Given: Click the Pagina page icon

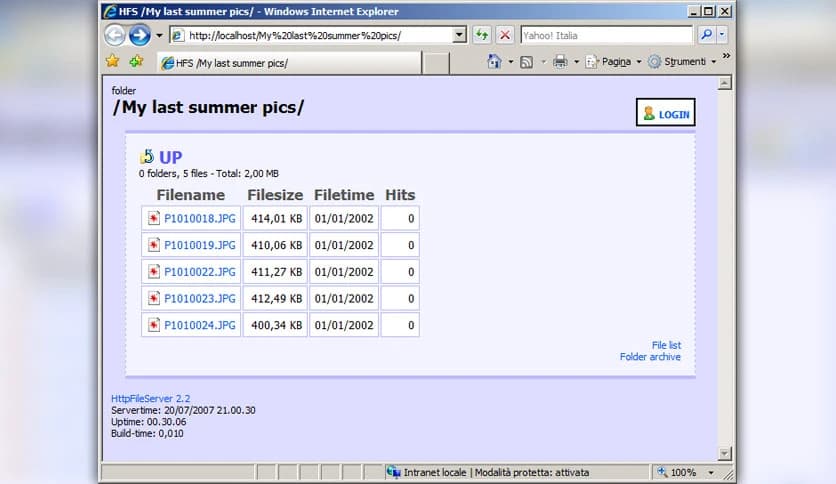Looking at the screenshot, I should point(591,62).
